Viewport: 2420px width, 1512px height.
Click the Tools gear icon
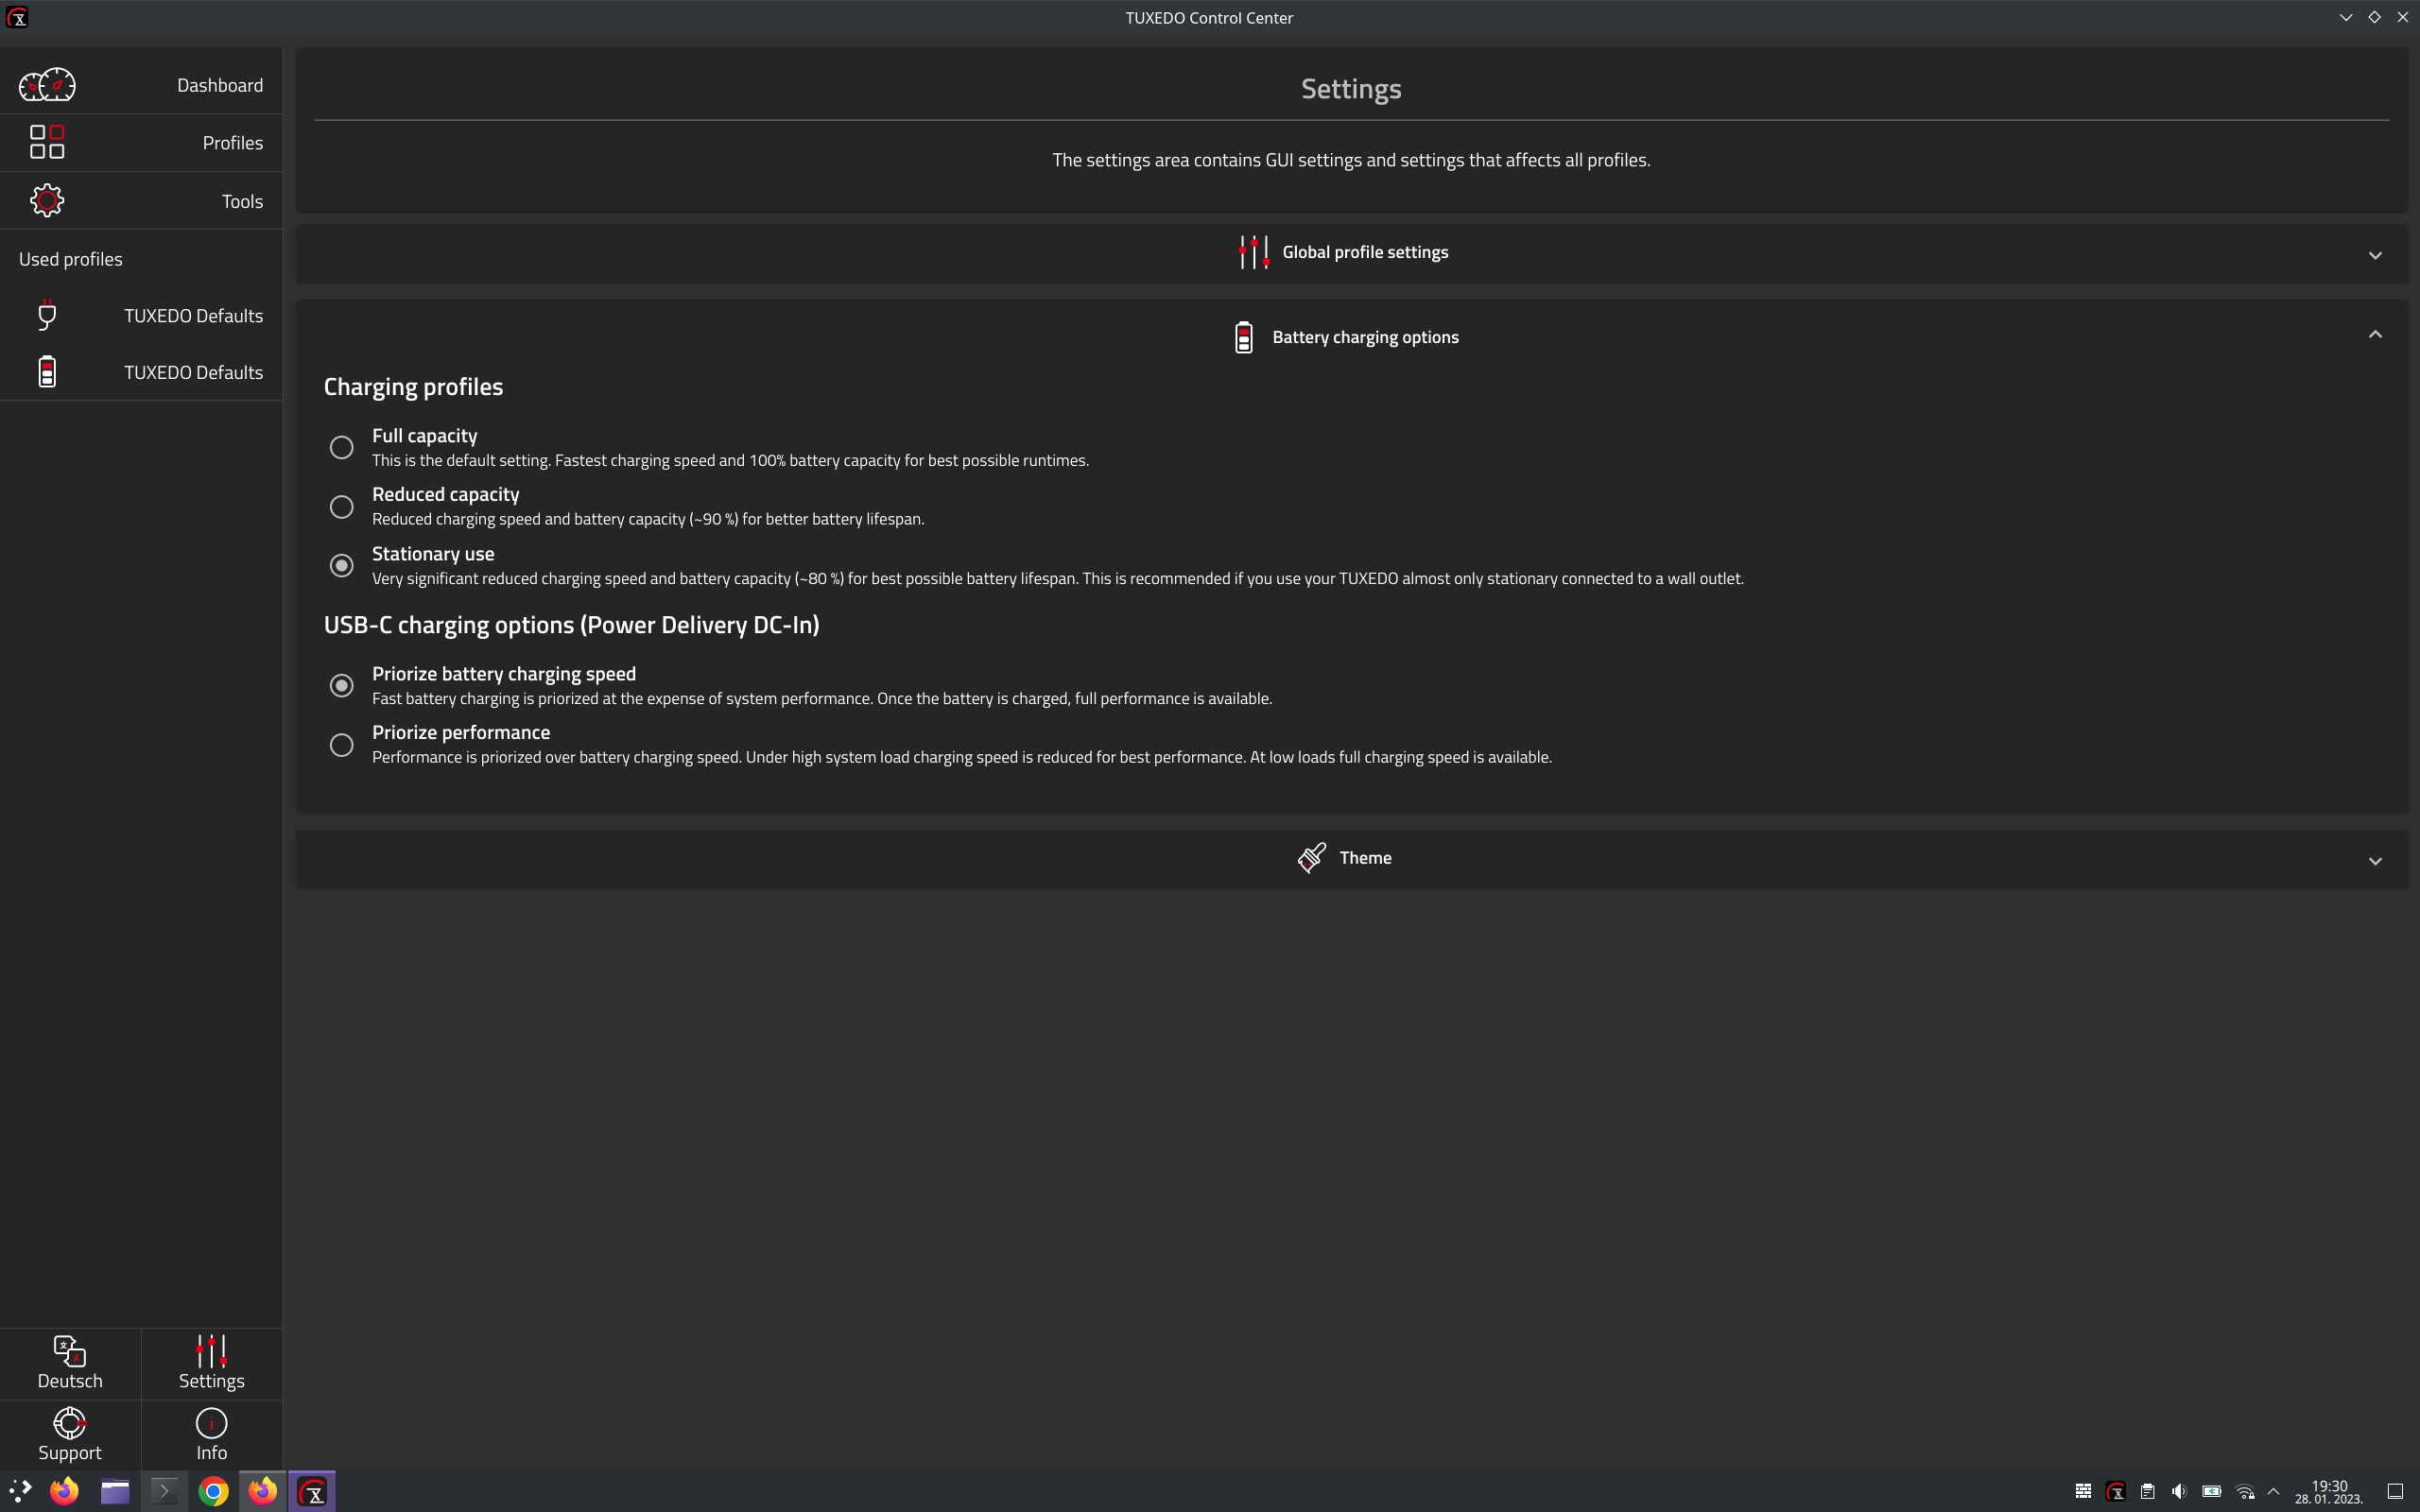[x=47, y=200]
